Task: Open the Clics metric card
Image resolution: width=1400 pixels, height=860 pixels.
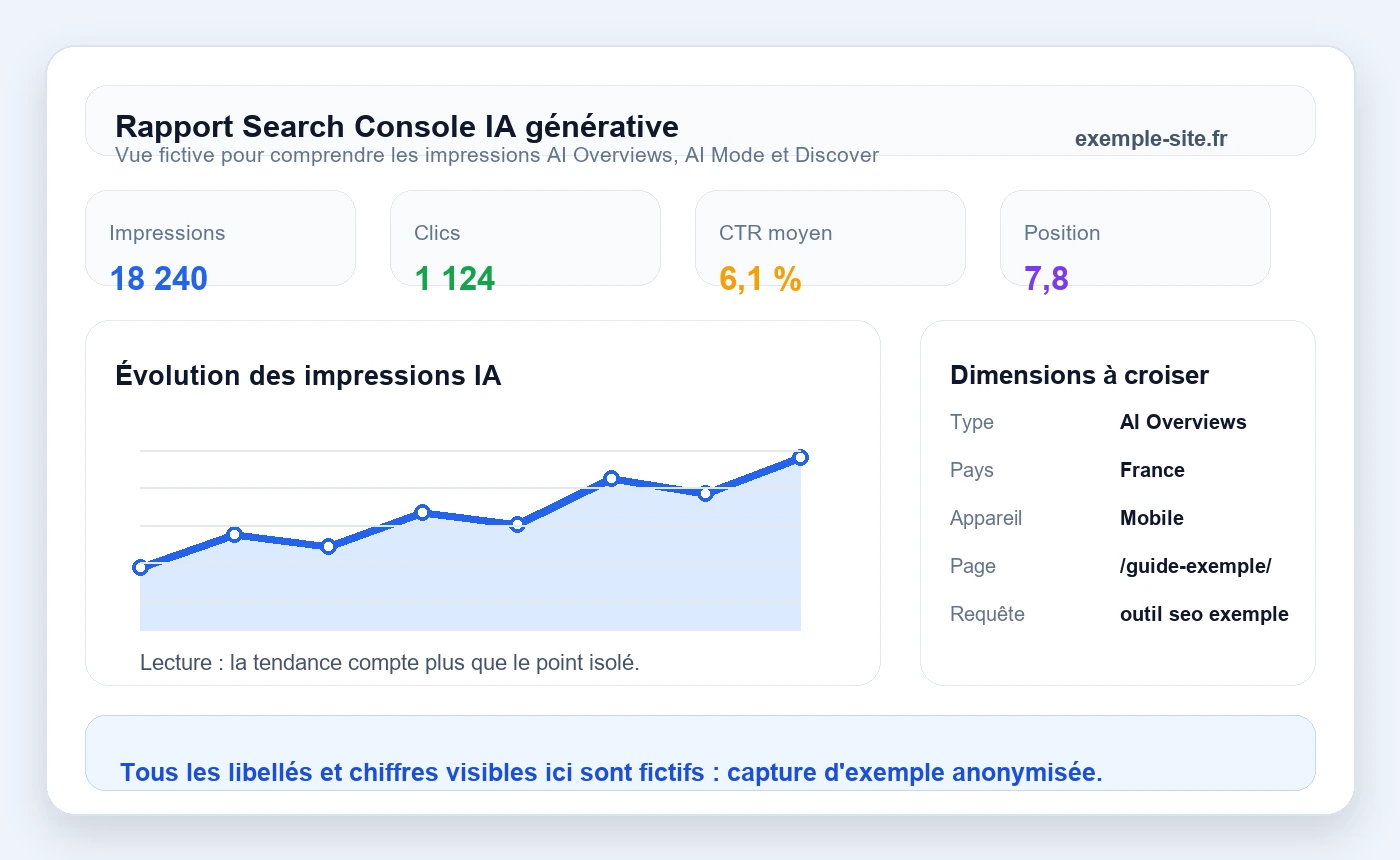Action: (x=525, y=238)
